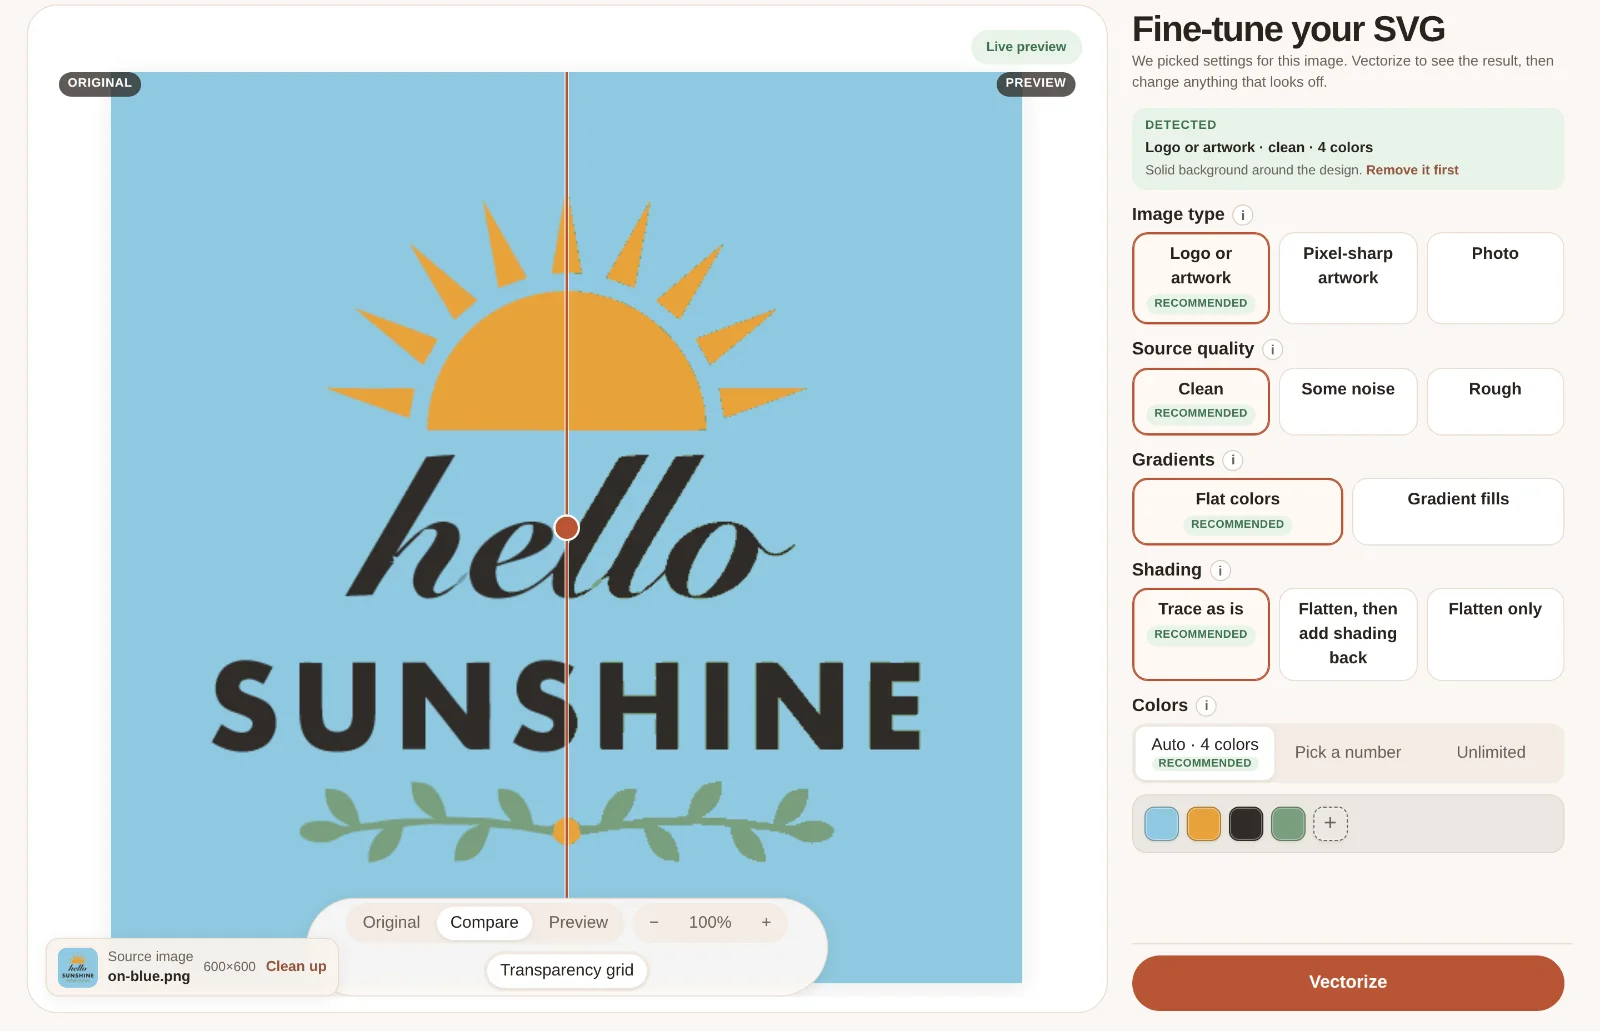Click the Remove it first link

(1412, 170)
